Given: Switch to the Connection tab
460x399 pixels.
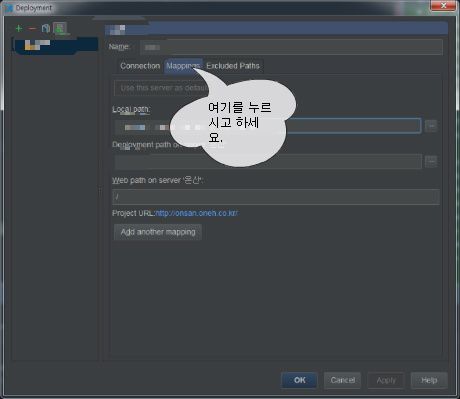Looking at the screenshot, I should [x=140, y=66].
